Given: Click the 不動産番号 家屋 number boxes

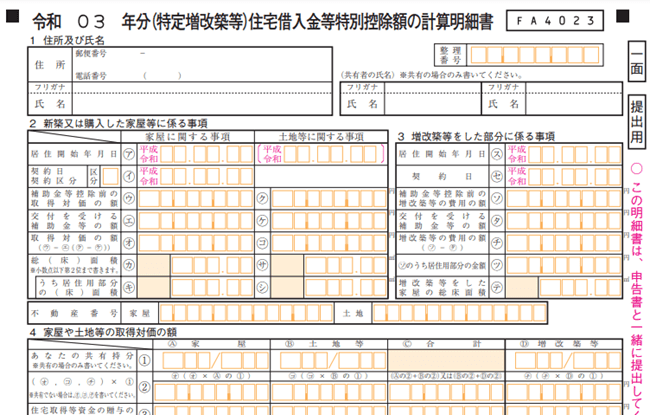Looking at the screenshot, I should 247,313.
